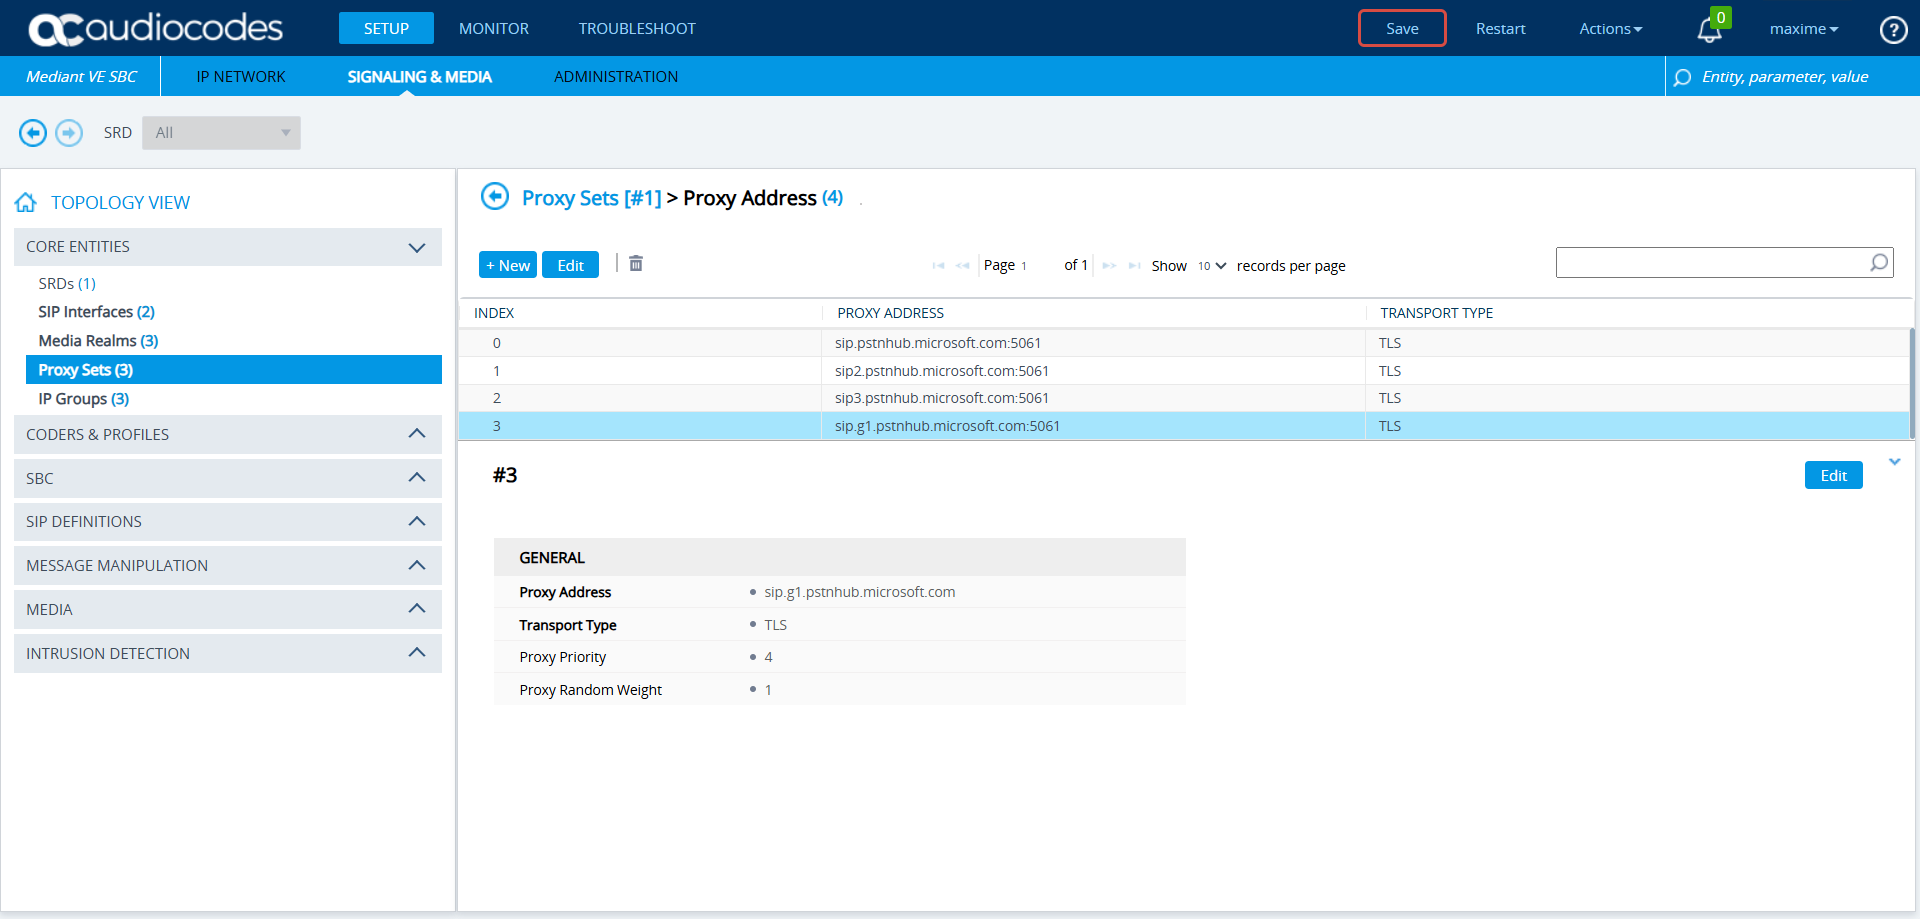
Task: Open the Actions dropdown menu
Action: [x=1610, y=29]
